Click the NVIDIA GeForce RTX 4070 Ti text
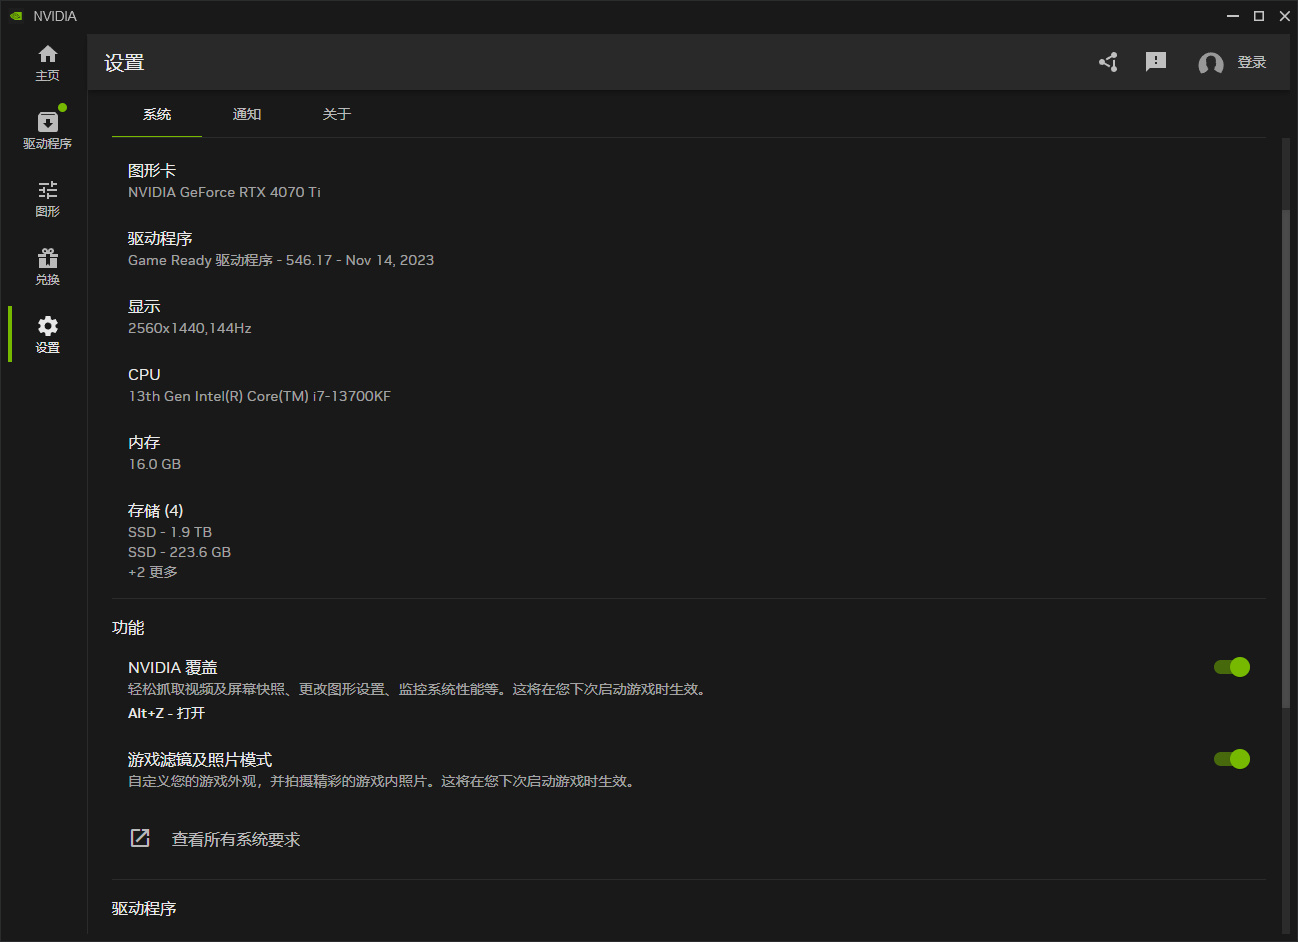The width and height of the screenshot is (1298, 942). (224, 192)
